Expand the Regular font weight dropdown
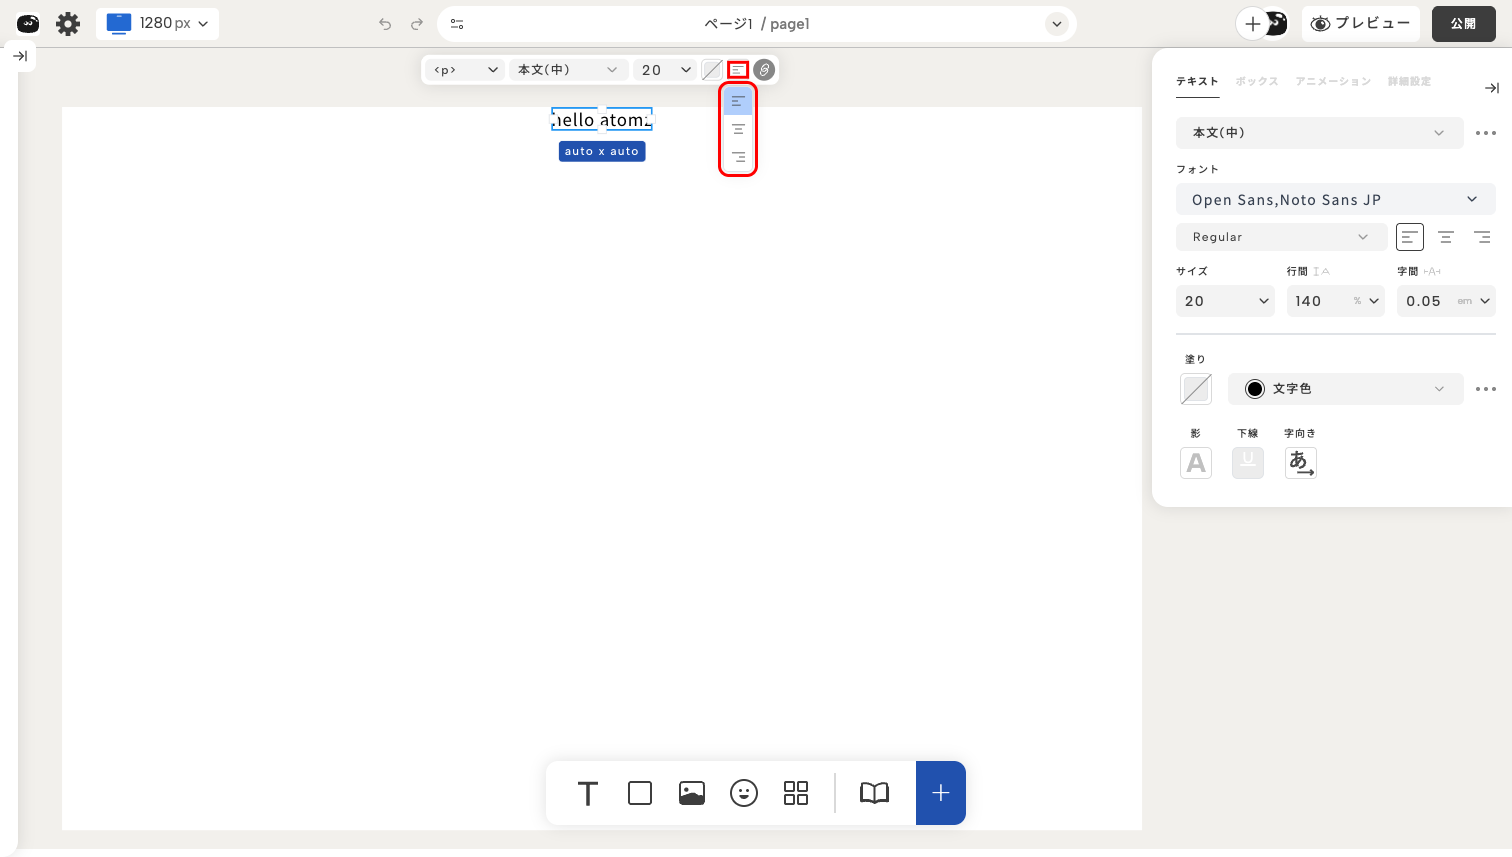 (x=1281, y=237)
